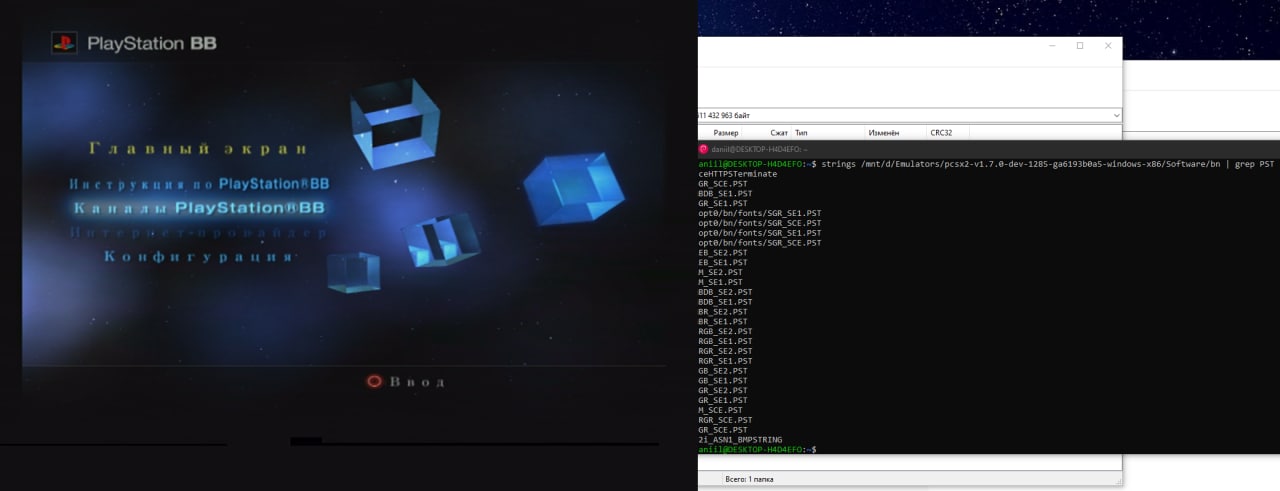The width and height of the screenshot is (1280, 491).
Task: Click the M_SCE.PST output line
Action: coord(720,410)
